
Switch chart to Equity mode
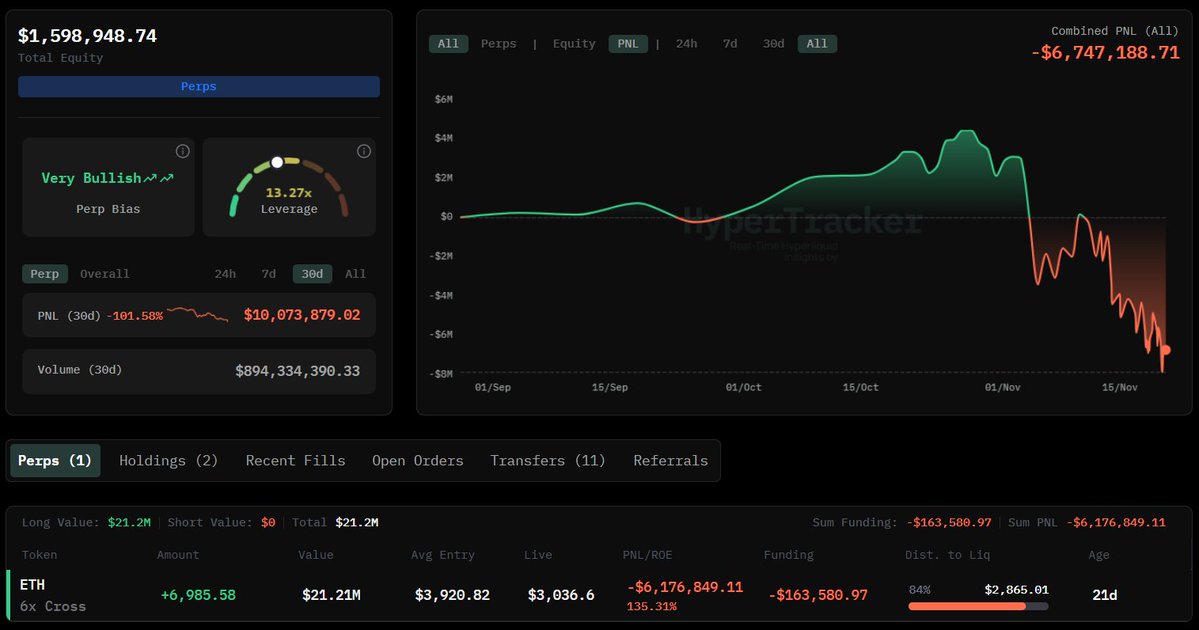574,44
